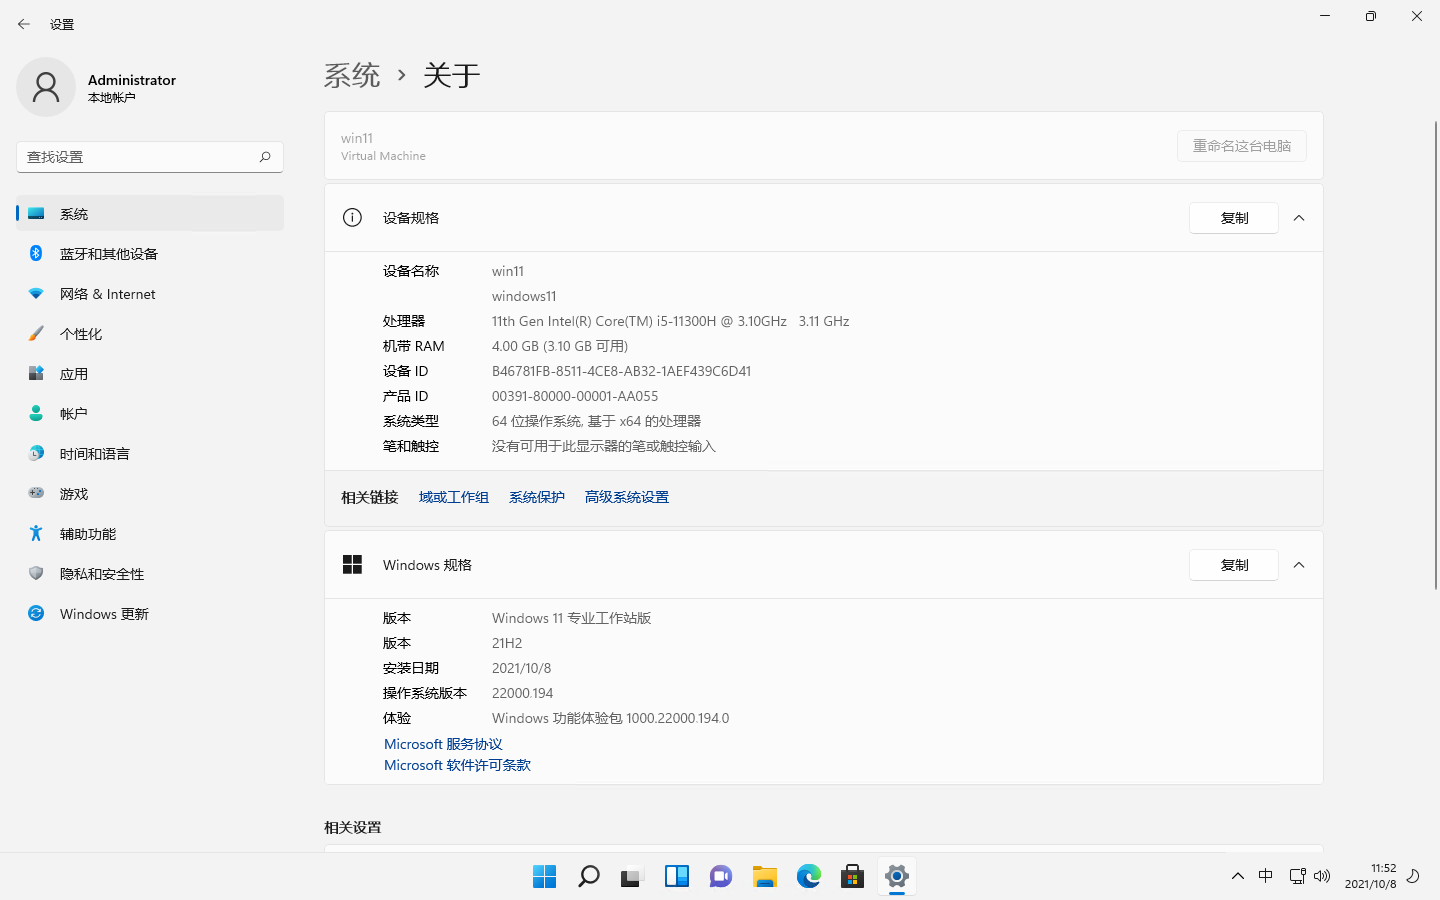Open Microsoft 软件许可条款 link
The height and width of the screenshot is (900, 1440).
457,765
